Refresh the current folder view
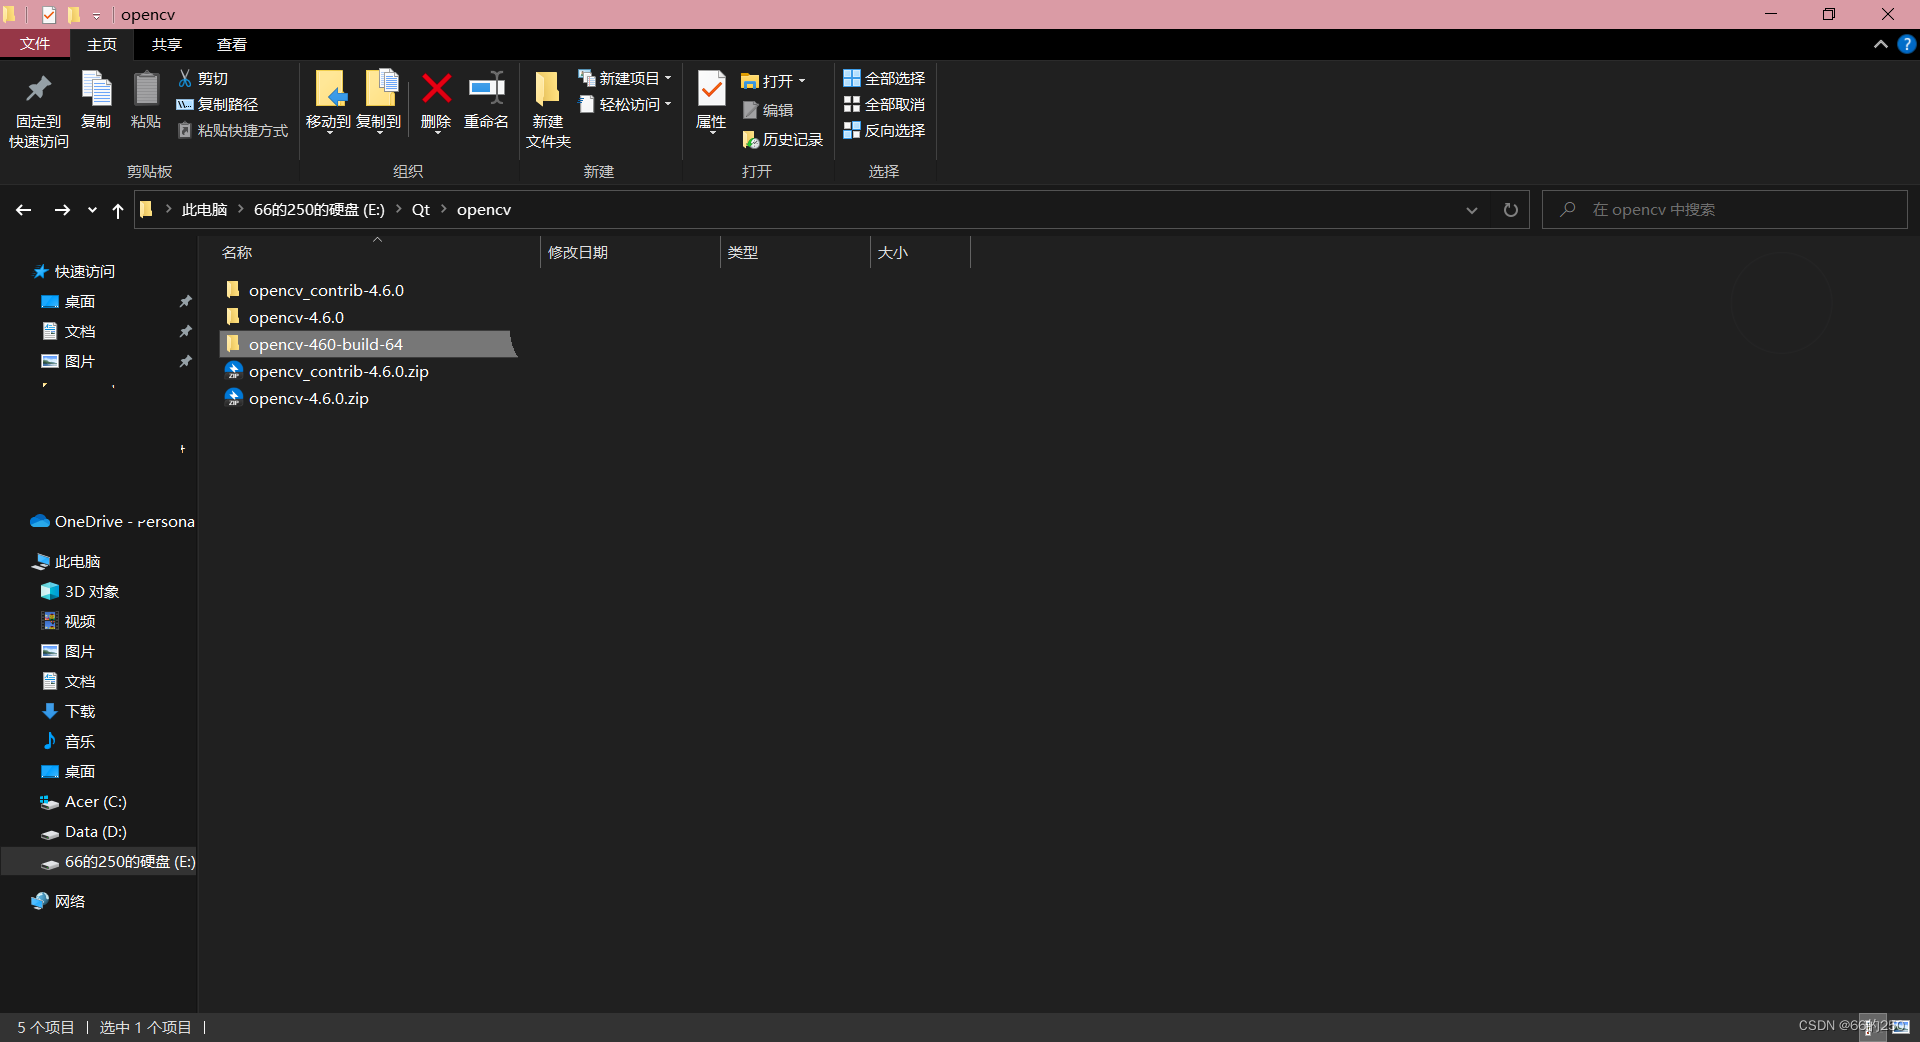The image size is (1920, 1042). point(1510,210)
